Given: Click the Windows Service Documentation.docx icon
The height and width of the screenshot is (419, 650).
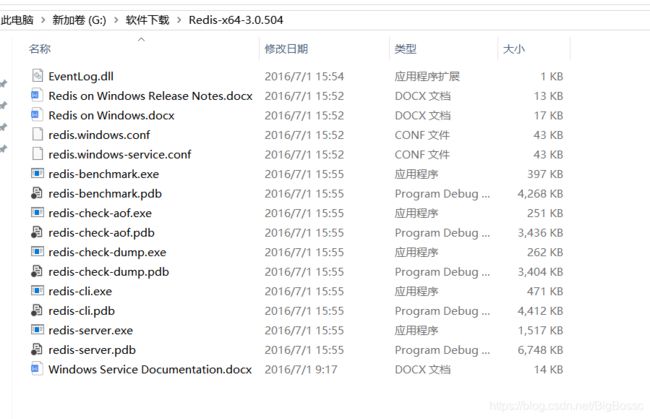Looking at the screenshot, I should pos(37,369).
